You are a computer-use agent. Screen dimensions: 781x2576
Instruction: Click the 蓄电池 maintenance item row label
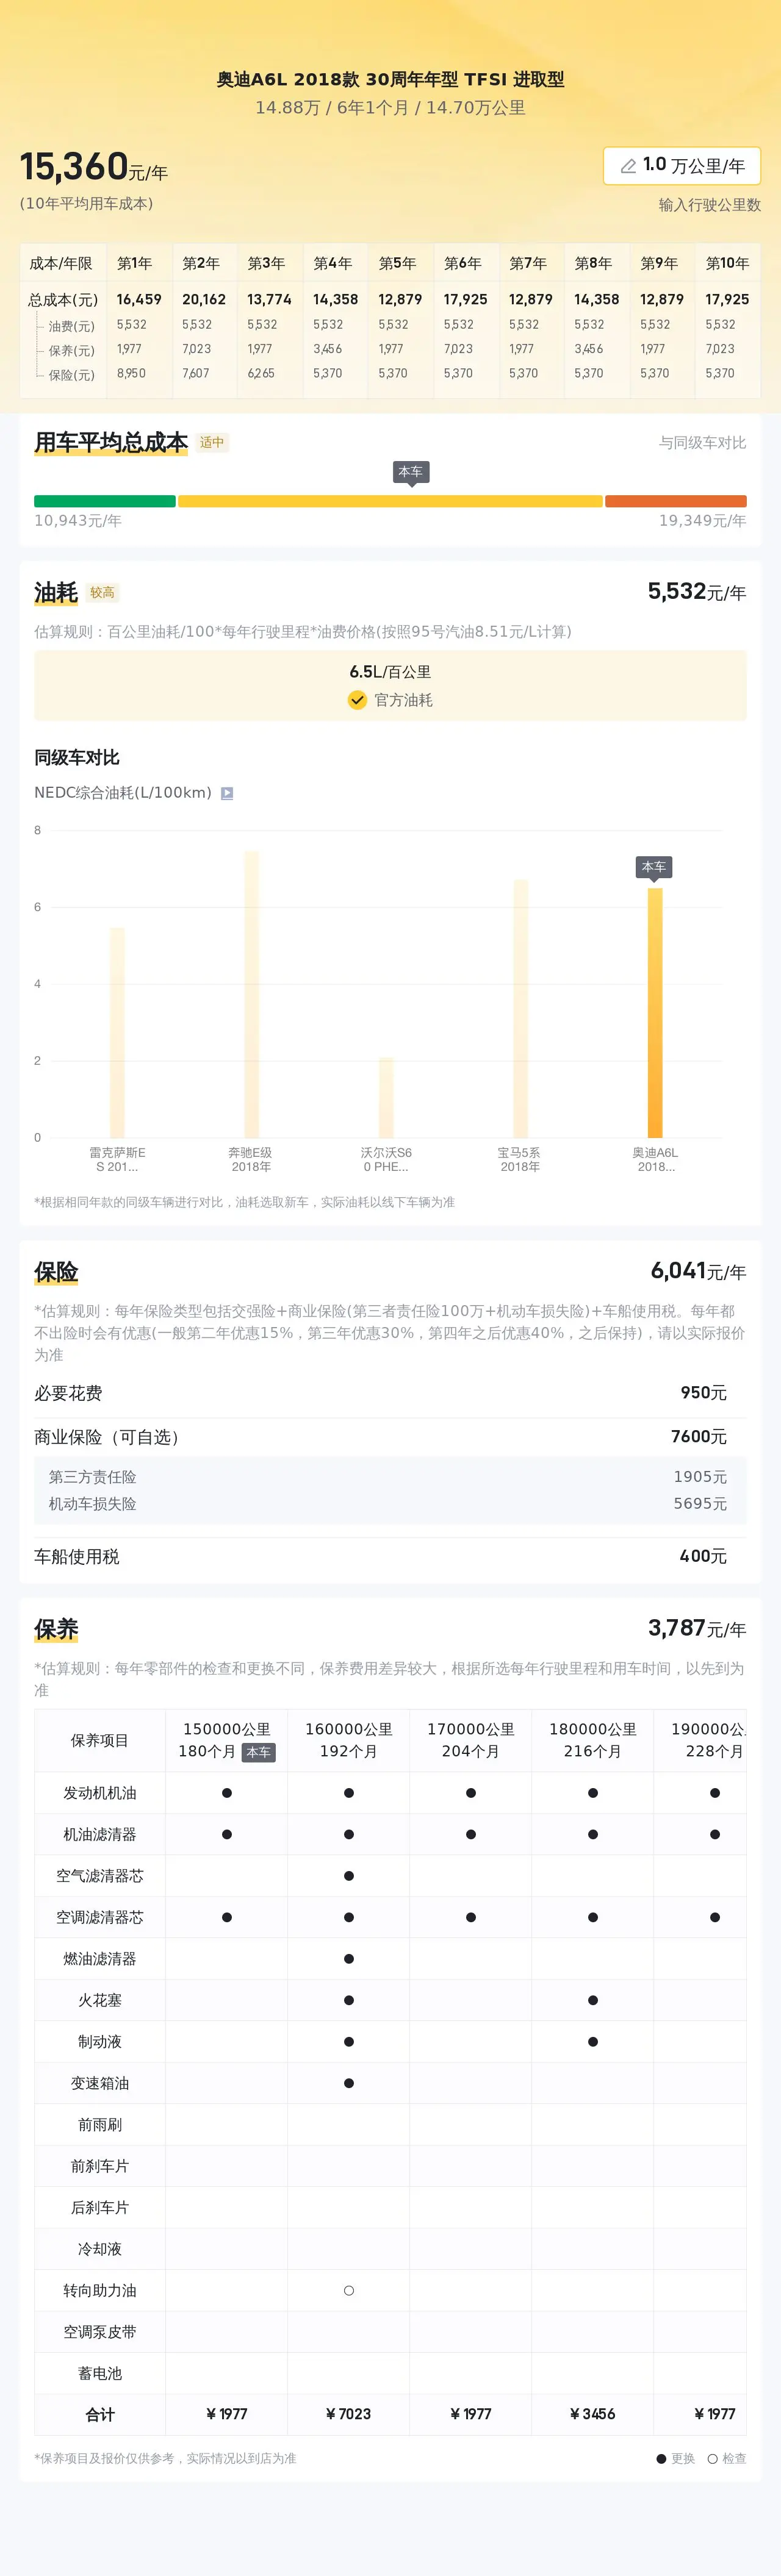[100, 2373]
